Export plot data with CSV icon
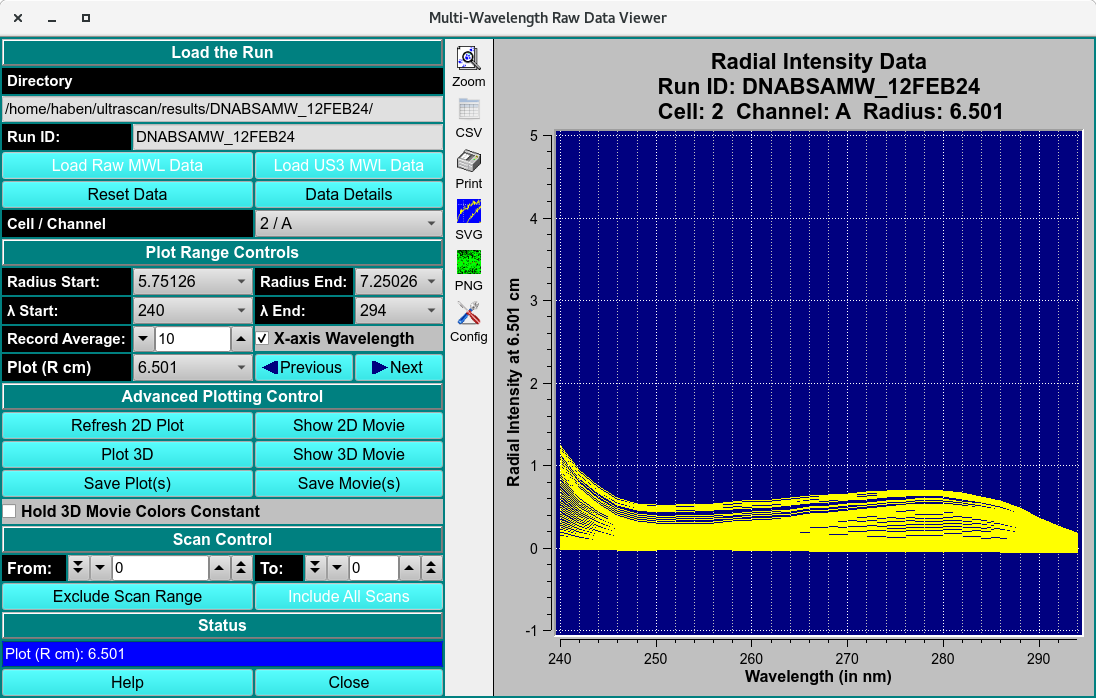The height and width of the screenshot is (698, 1096). click(x=468, y=110)
